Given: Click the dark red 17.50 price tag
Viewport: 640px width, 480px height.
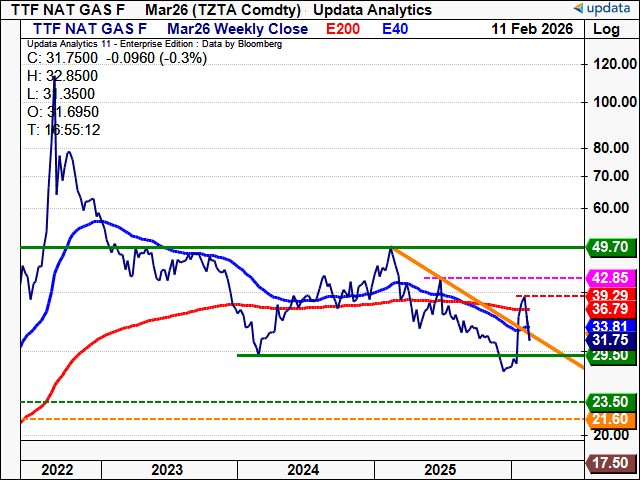Looking at the screenshot, I should point(610,464).
